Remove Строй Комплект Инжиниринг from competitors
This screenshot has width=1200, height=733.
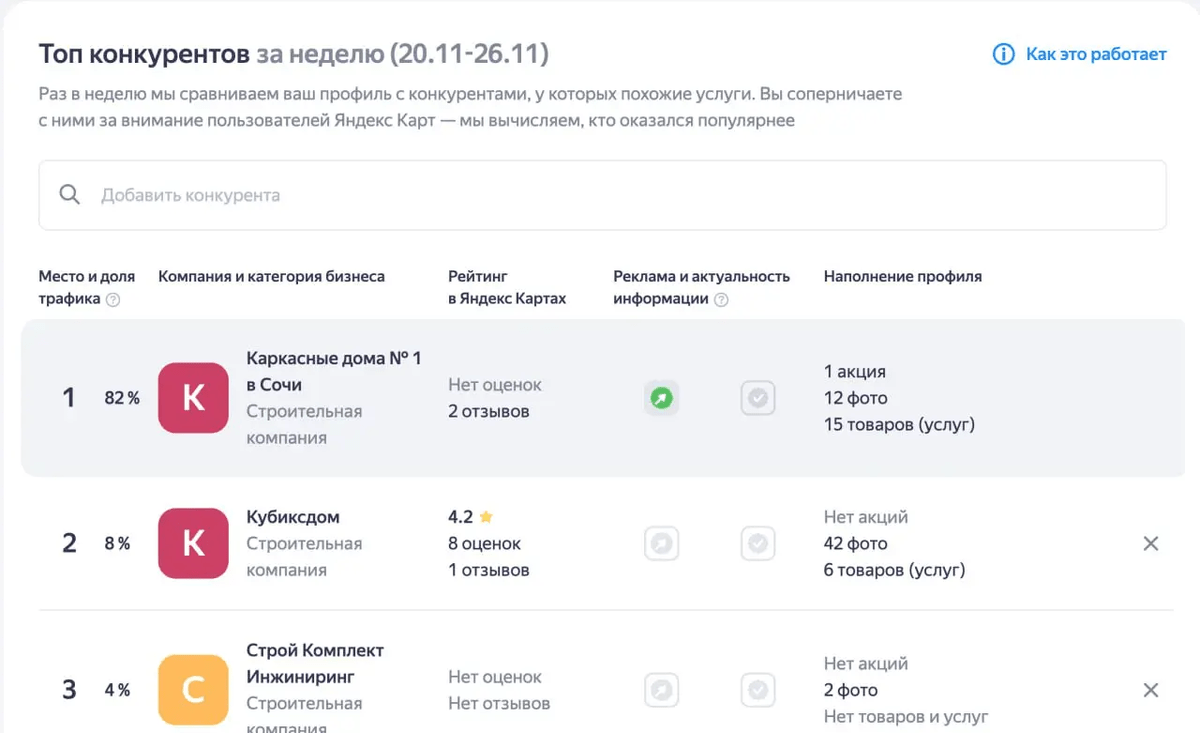pos(1151,690)
